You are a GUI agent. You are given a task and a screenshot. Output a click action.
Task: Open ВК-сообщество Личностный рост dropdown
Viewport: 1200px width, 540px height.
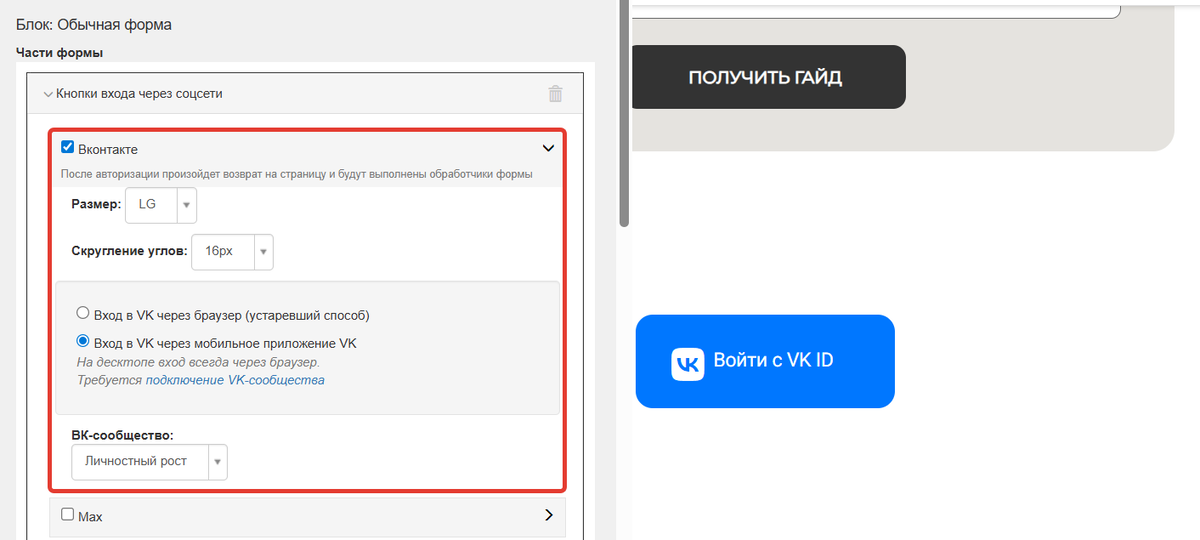click(150, 462)
